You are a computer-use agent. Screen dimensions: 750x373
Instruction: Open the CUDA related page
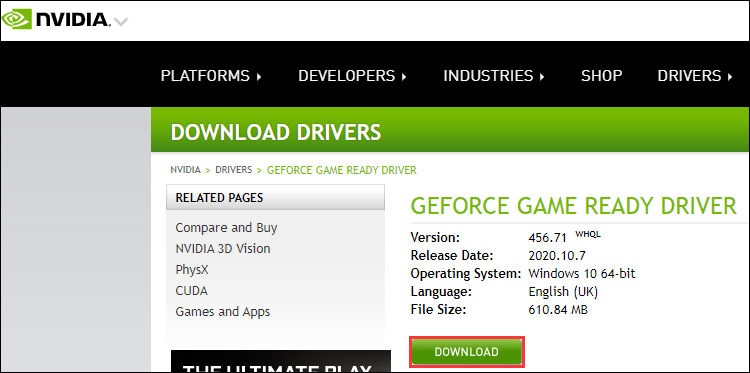pos(191,291)
